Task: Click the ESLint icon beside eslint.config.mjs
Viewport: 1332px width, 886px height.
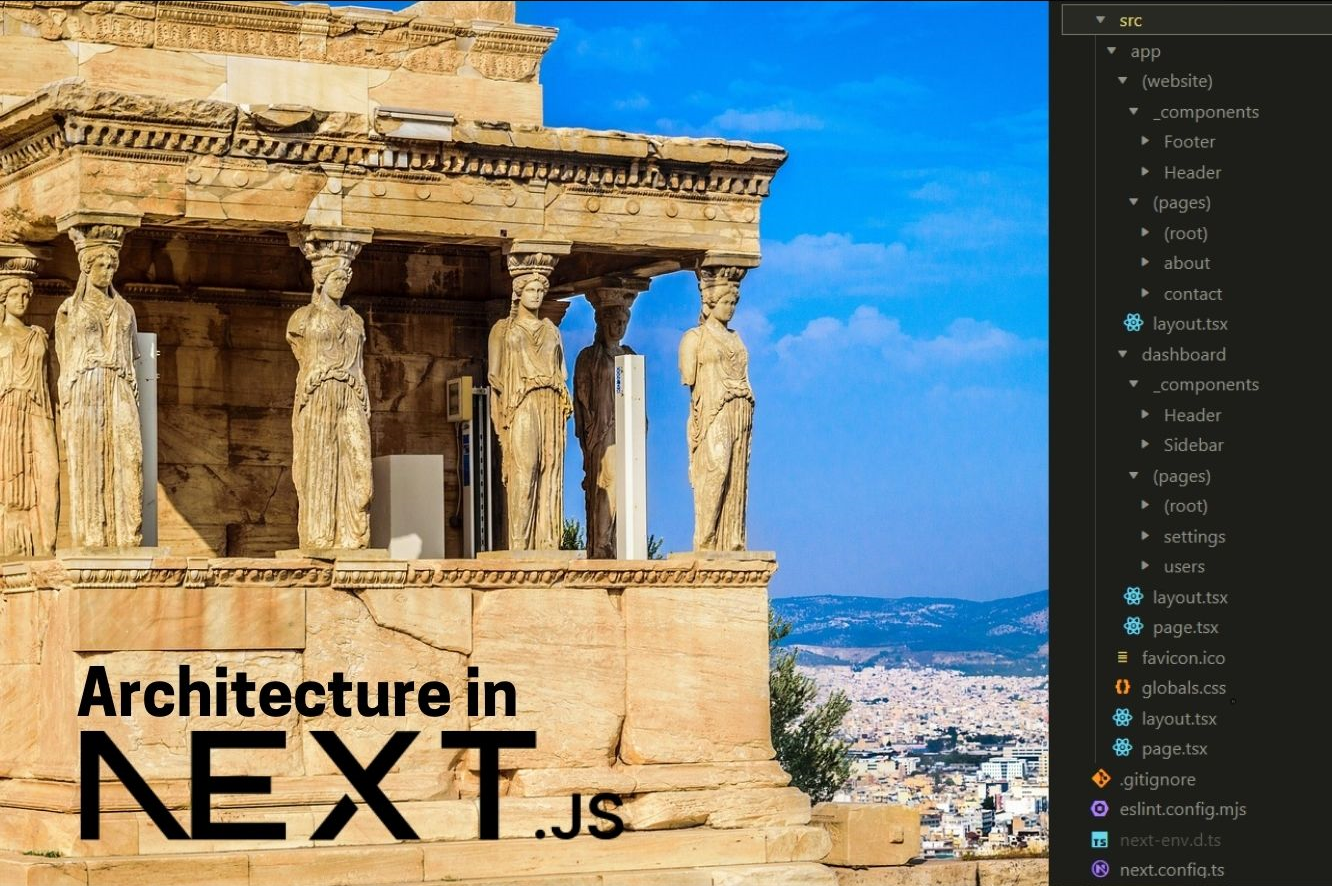Action: (x=1100, y=808)
